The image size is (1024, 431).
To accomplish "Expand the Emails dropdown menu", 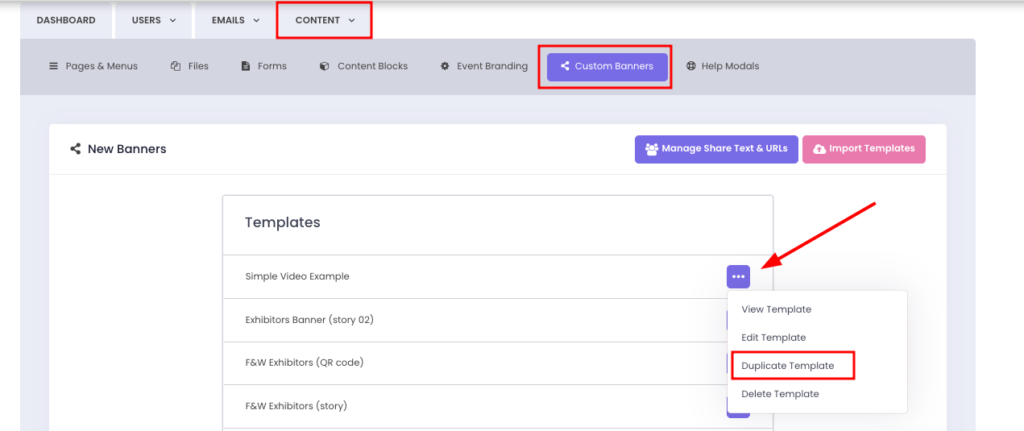I will pos(235,20).
